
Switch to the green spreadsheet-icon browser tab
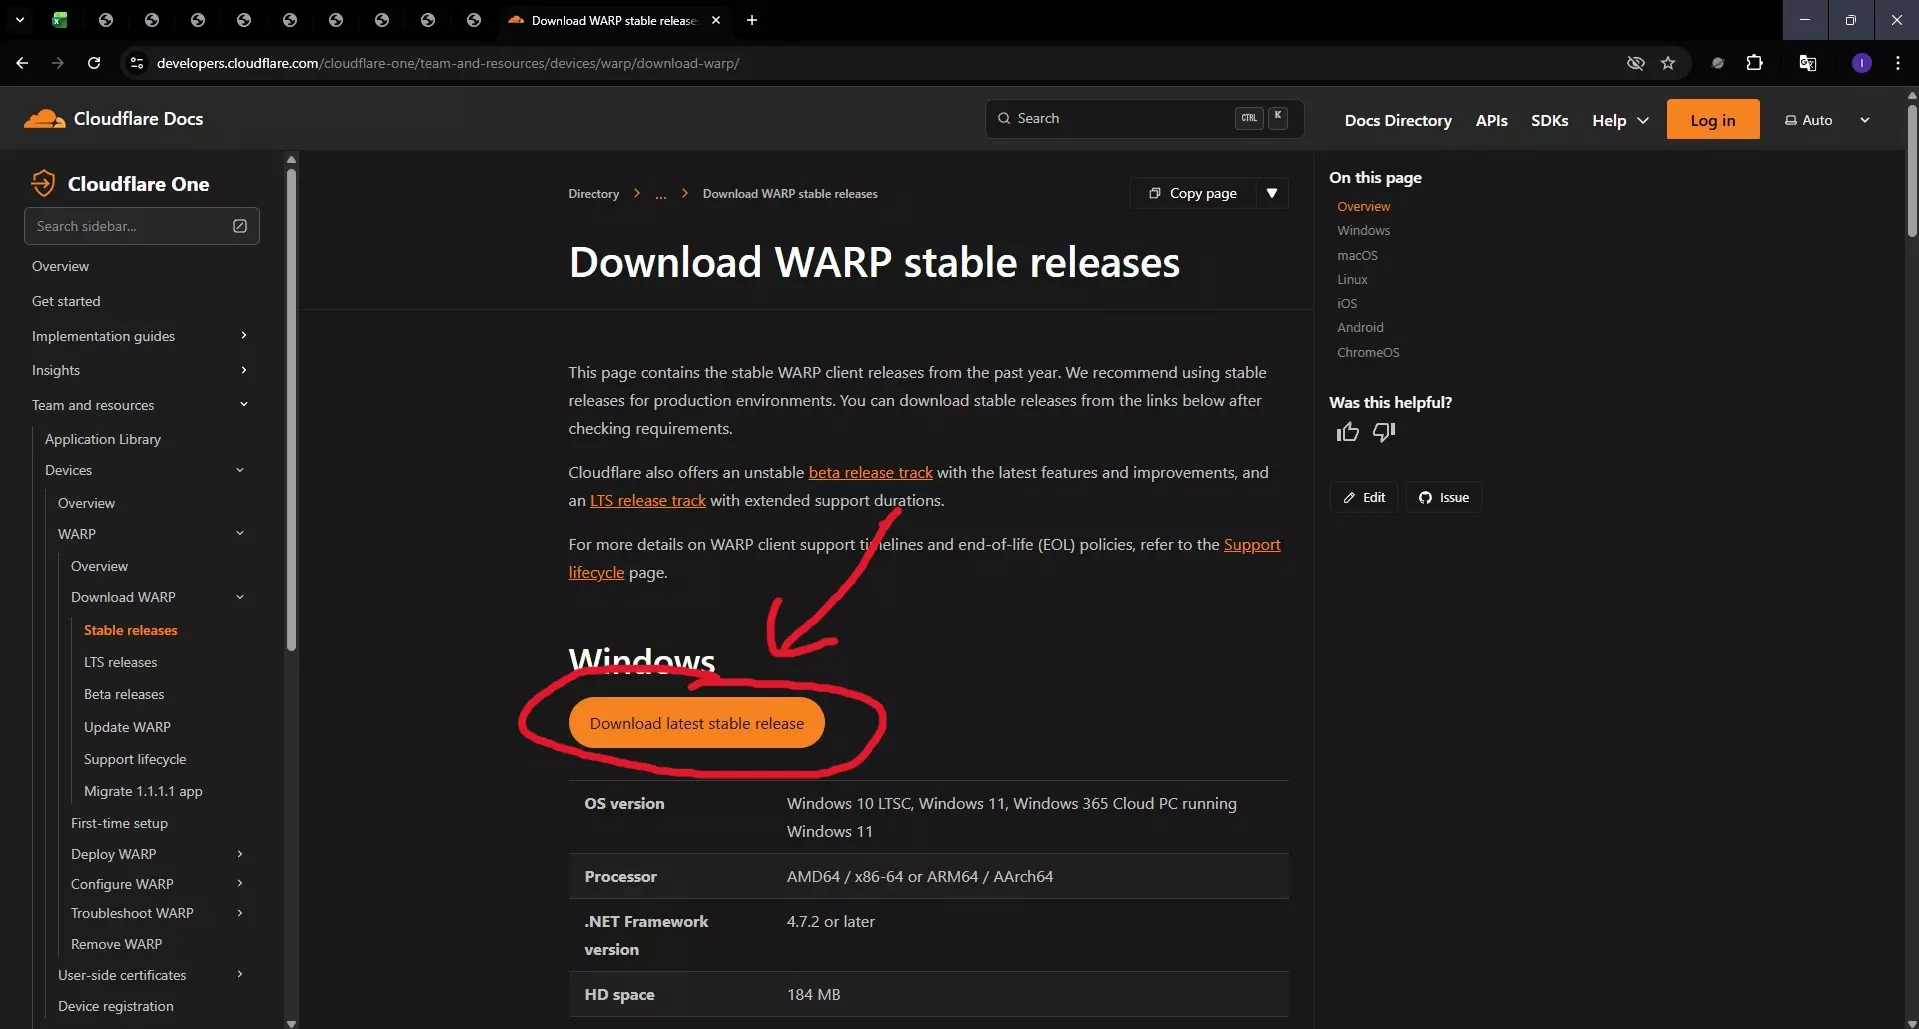coord(60,20)
